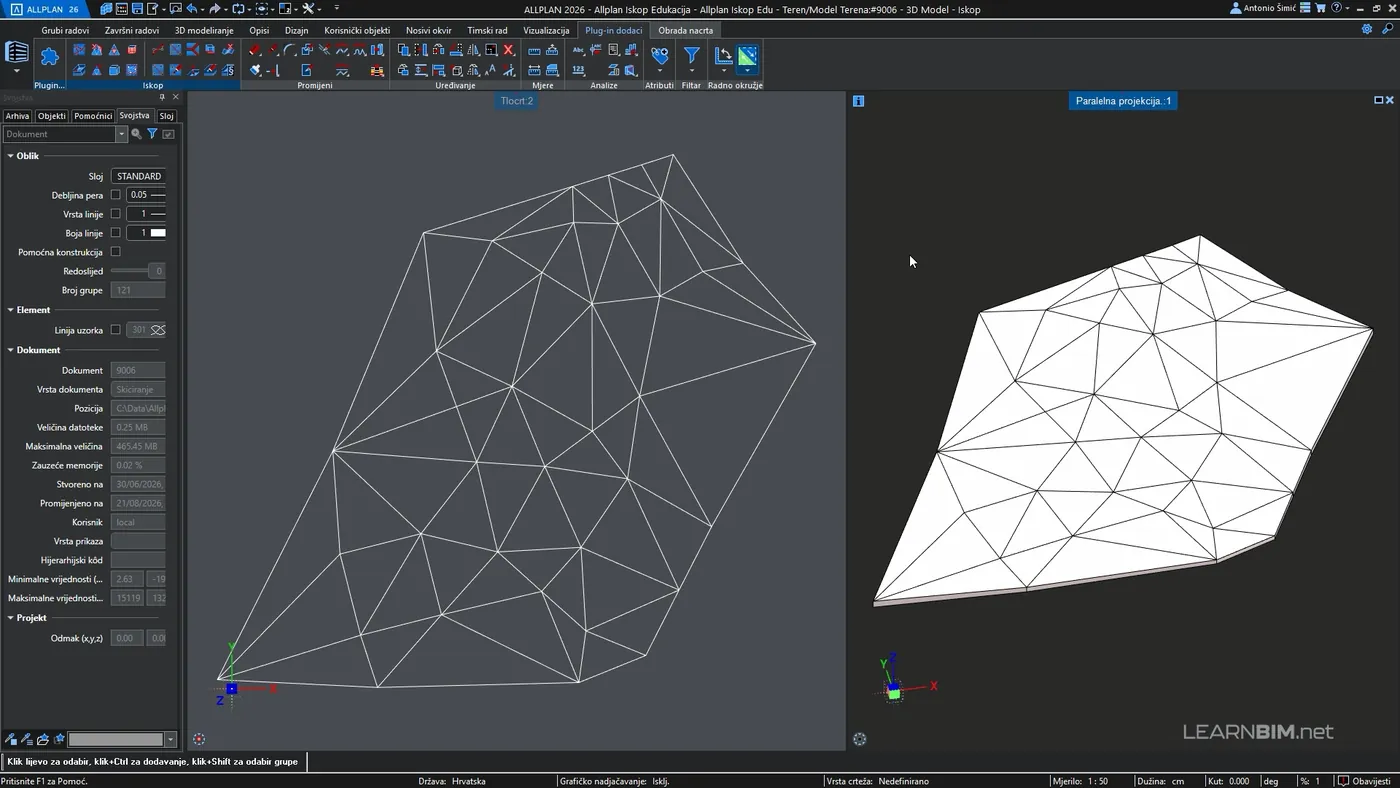Click the Odmak first value field
The image size is (1400, 788).
point(127,638)
